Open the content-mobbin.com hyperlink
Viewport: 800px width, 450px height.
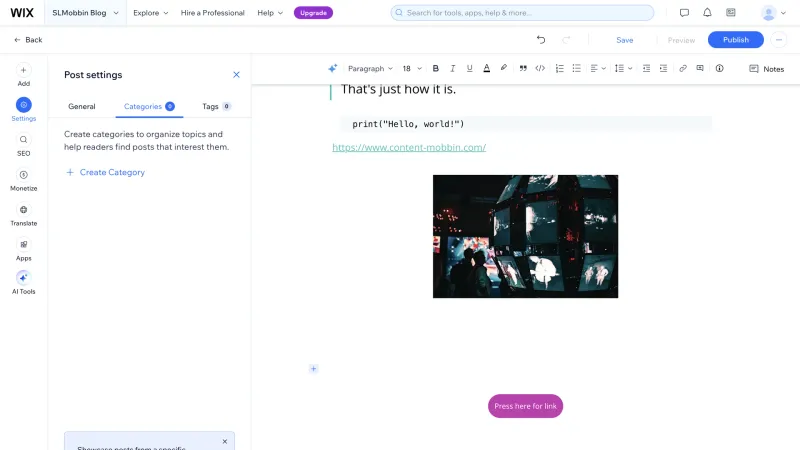409,147
